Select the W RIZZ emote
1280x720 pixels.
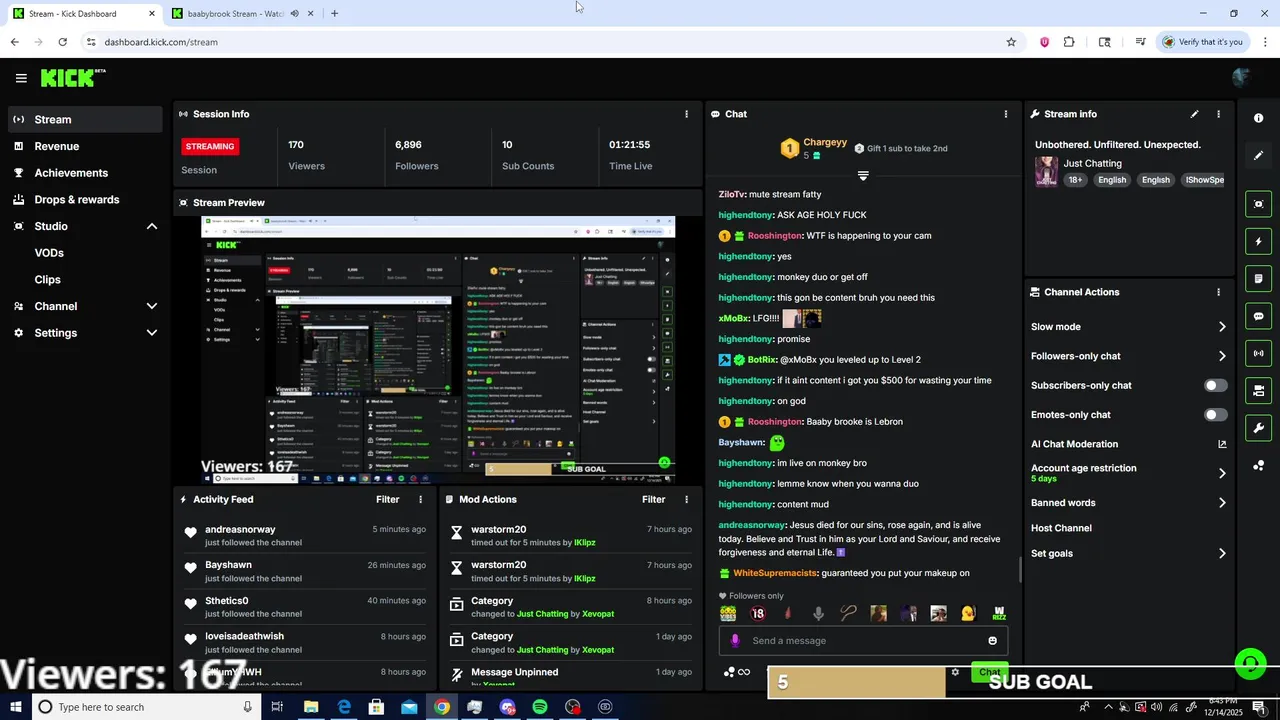tap(998, 614)
